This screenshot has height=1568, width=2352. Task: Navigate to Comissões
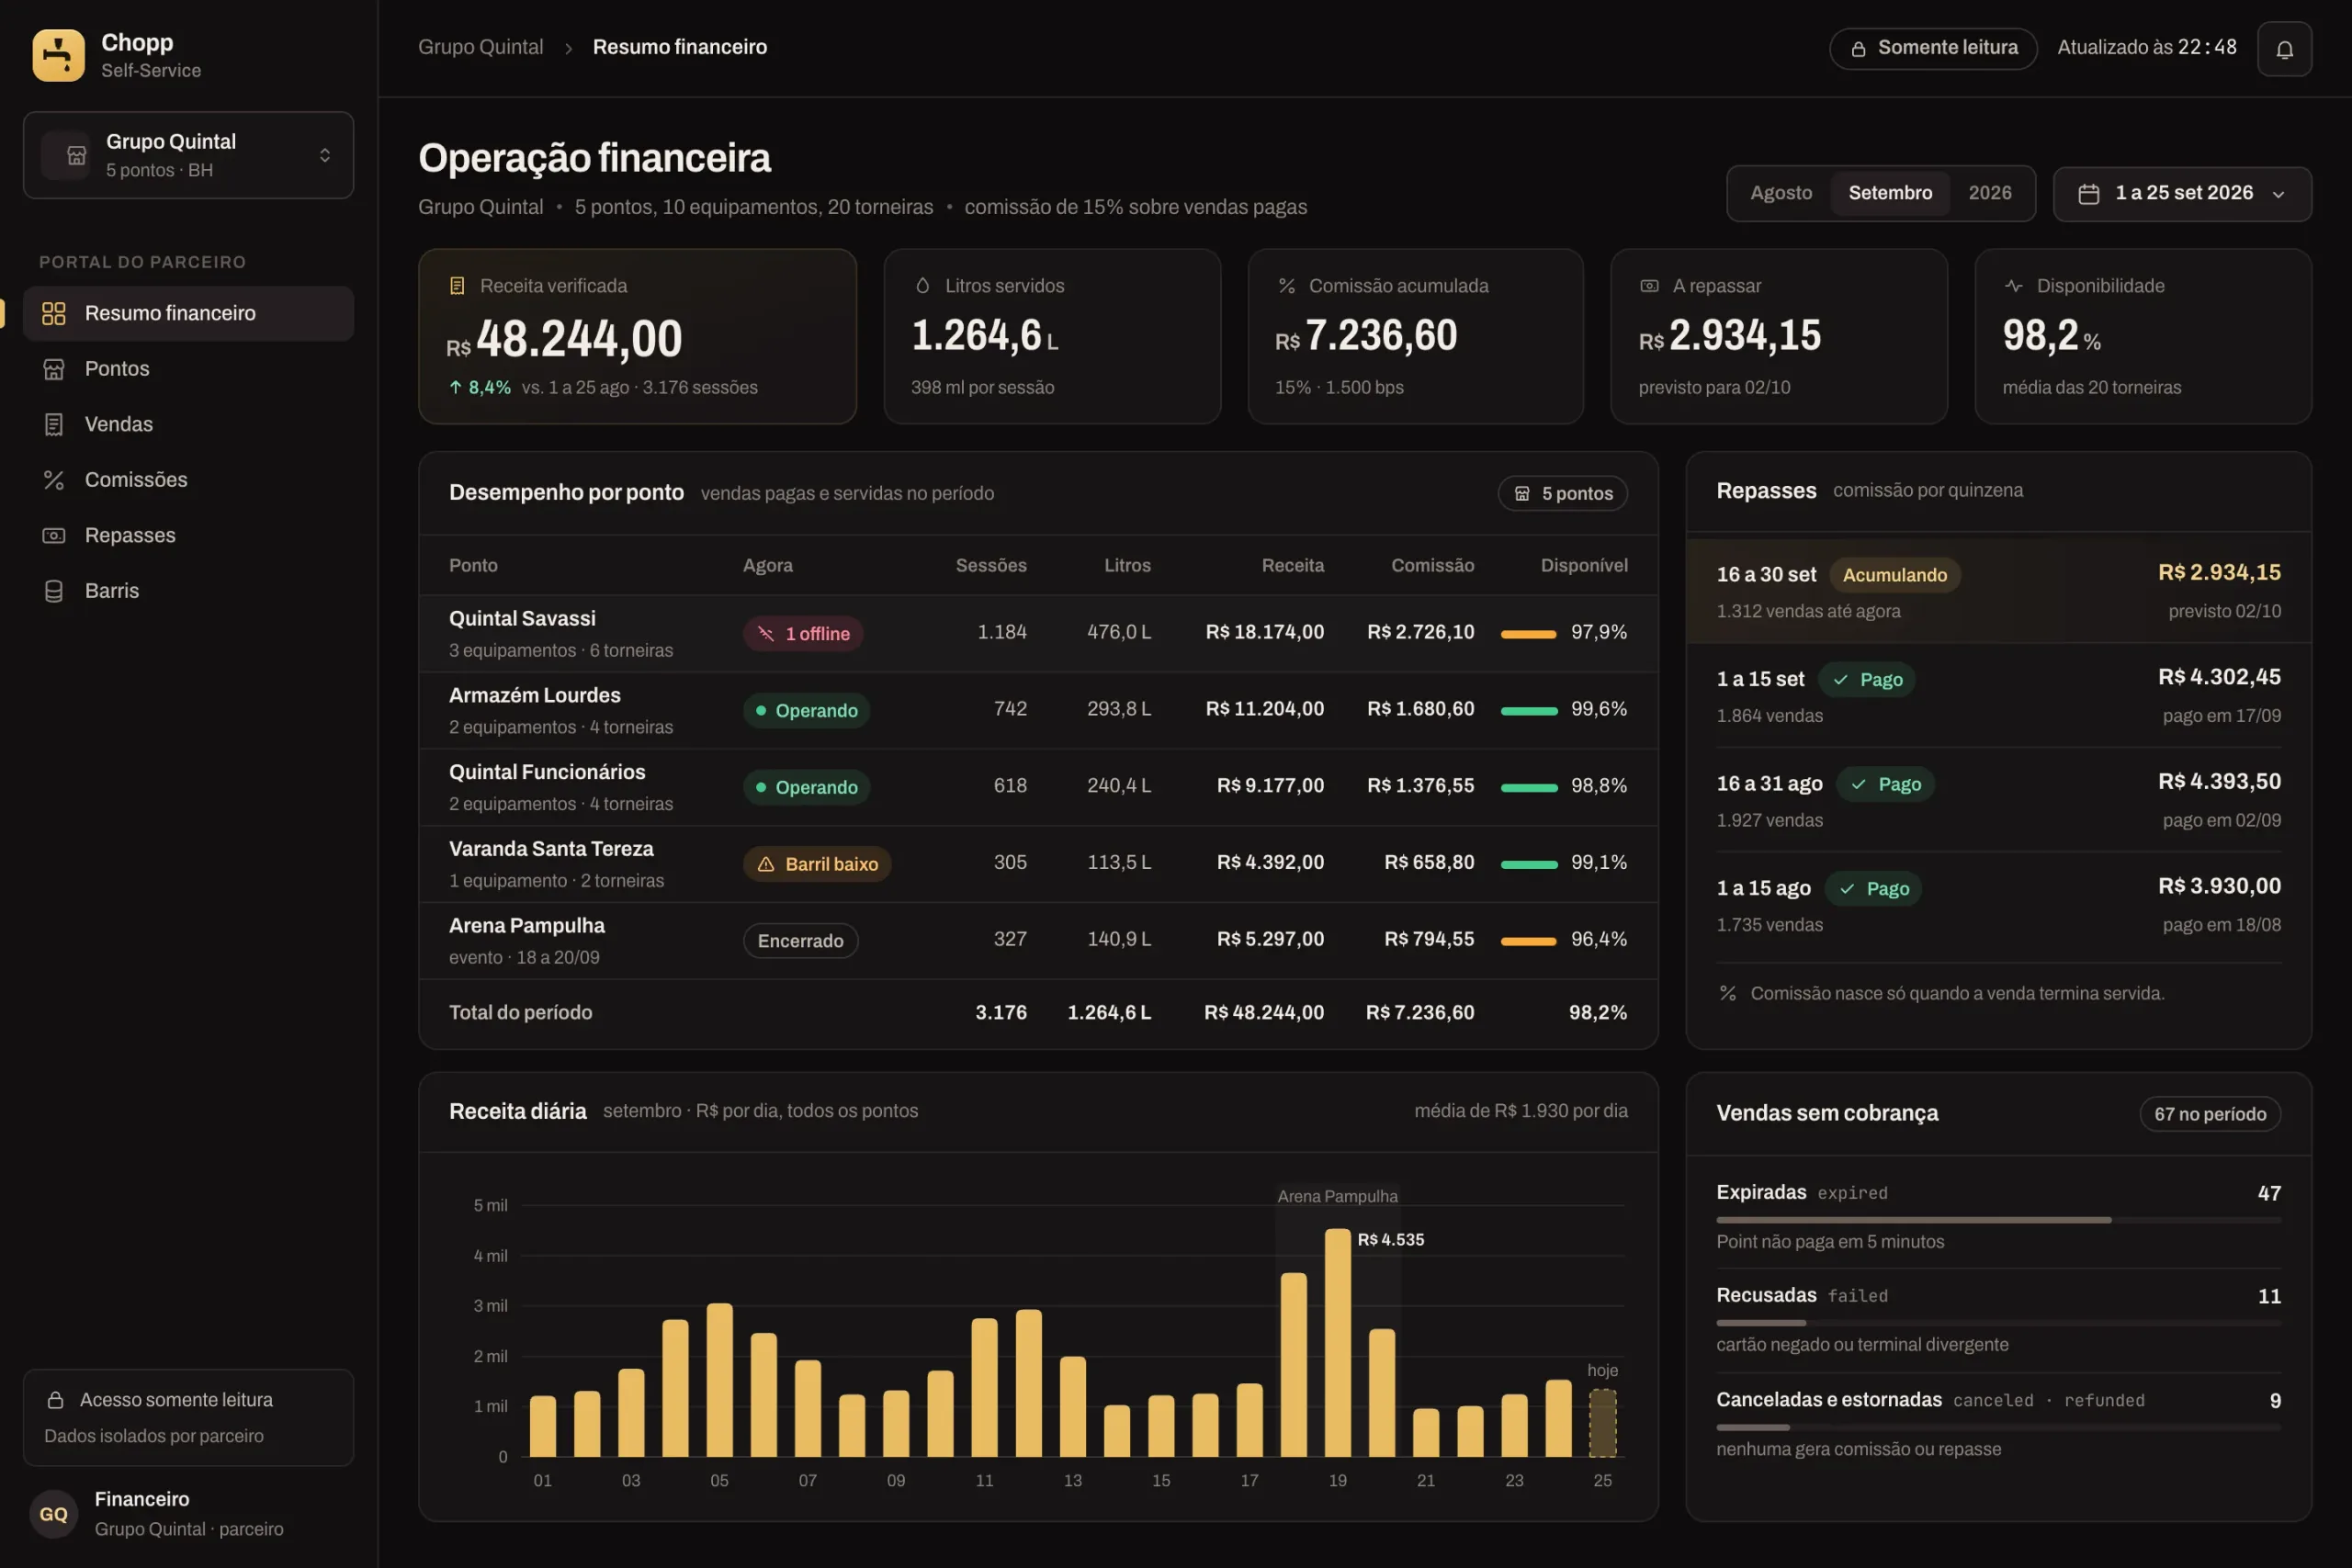pos(188,480)
